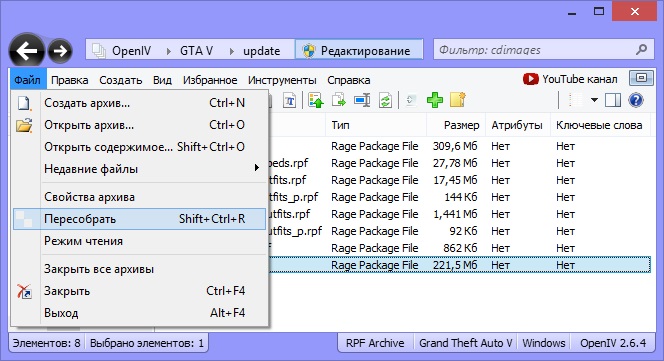Open the YouTube канал link
Viewport: 664px width, 361px height.
point(580,79)
